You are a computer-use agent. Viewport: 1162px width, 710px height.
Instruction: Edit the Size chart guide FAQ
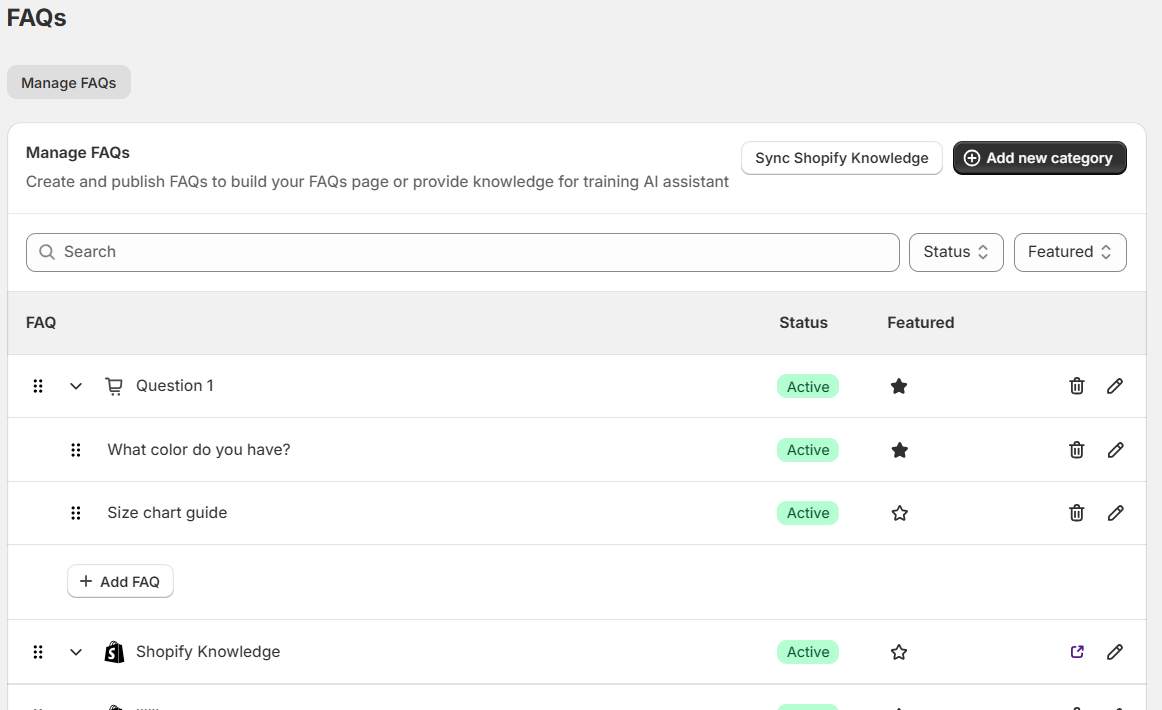[x=1115, y=513]
